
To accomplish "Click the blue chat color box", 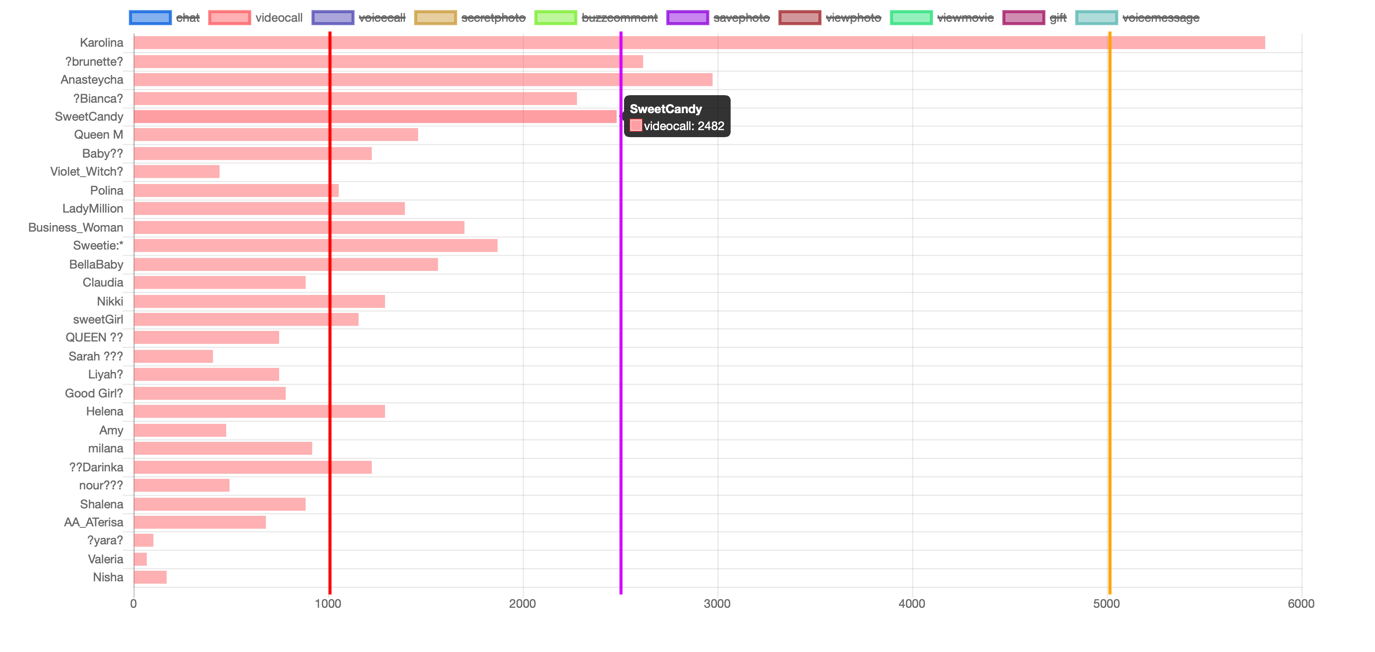I will (x=150, y=17).
